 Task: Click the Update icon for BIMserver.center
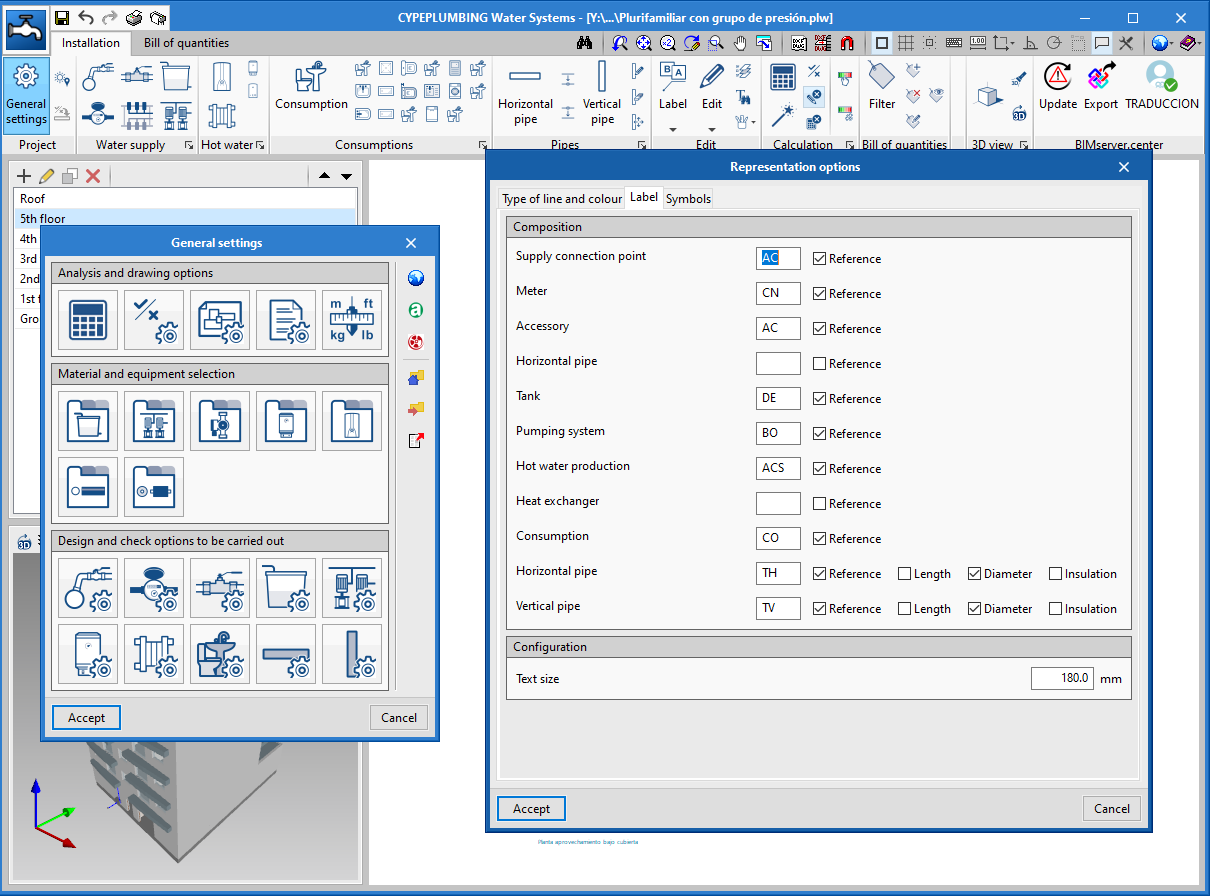click(1058, 86)
